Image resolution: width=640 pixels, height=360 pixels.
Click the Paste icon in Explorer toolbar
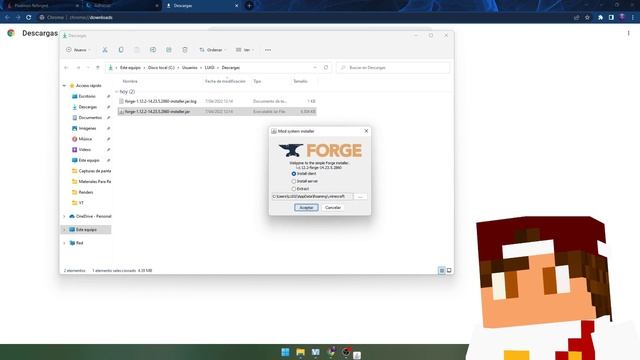(x=137, y=50)
